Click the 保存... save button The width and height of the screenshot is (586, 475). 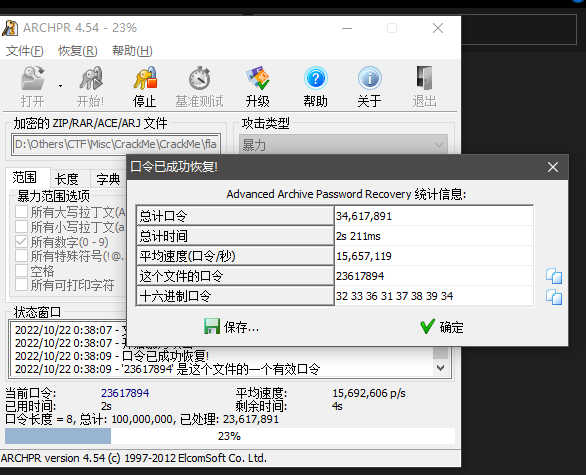tap(232, 327)
